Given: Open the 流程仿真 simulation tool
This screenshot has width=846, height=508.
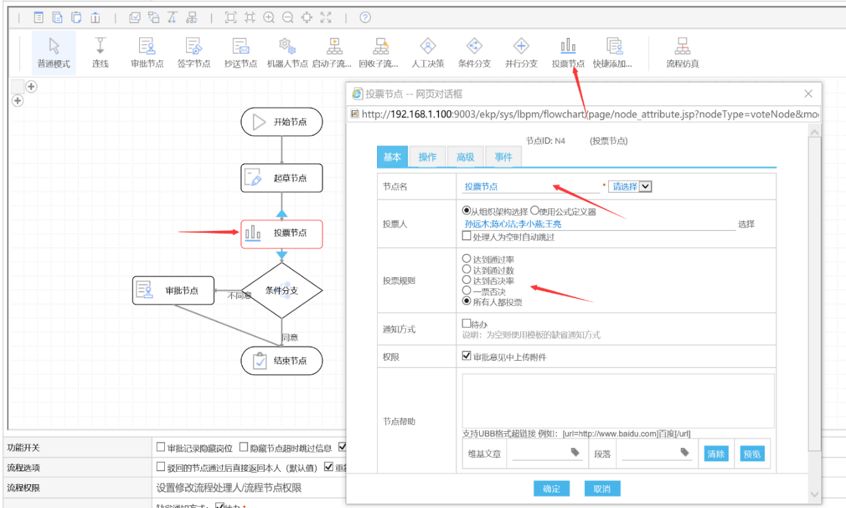Looking at the screenshot, I should tap(682, 51).
